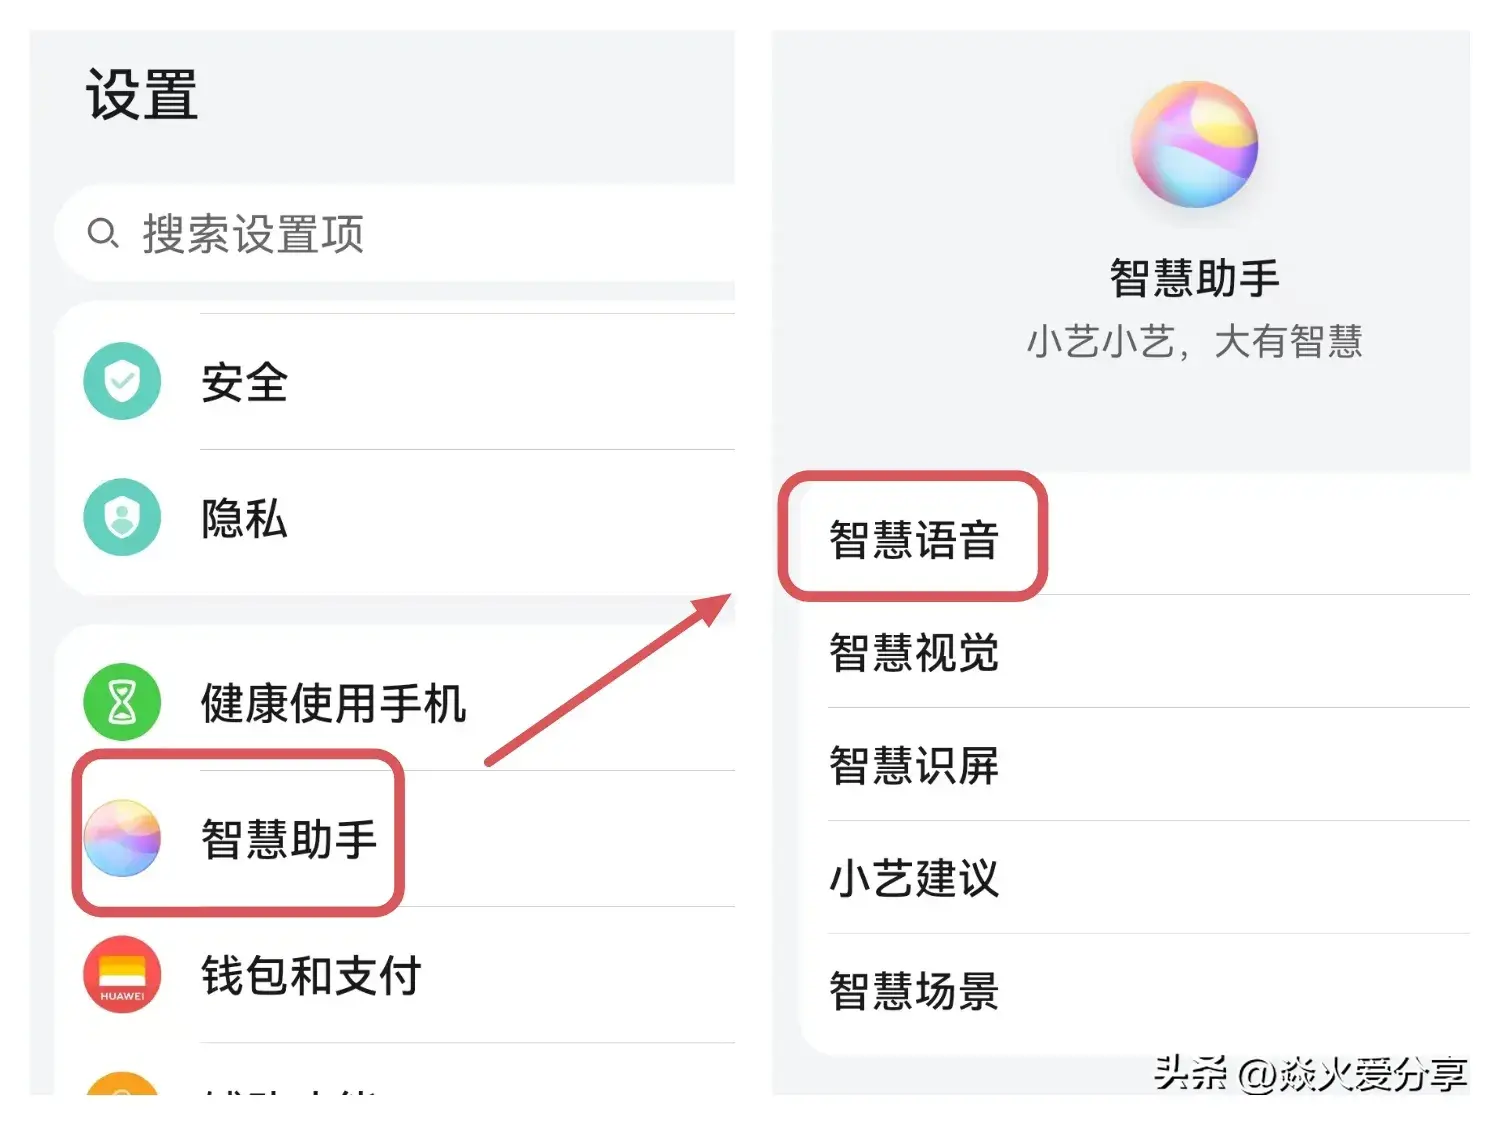
Task: Tap the partially visible orange icon
Action: tap(122, 1084)
